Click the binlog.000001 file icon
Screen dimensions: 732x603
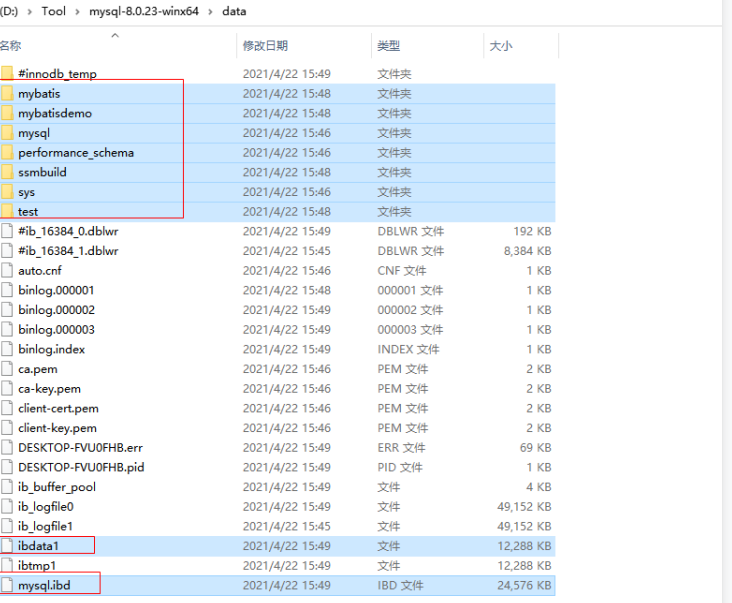pyautogui.click(x=7, y=290)
